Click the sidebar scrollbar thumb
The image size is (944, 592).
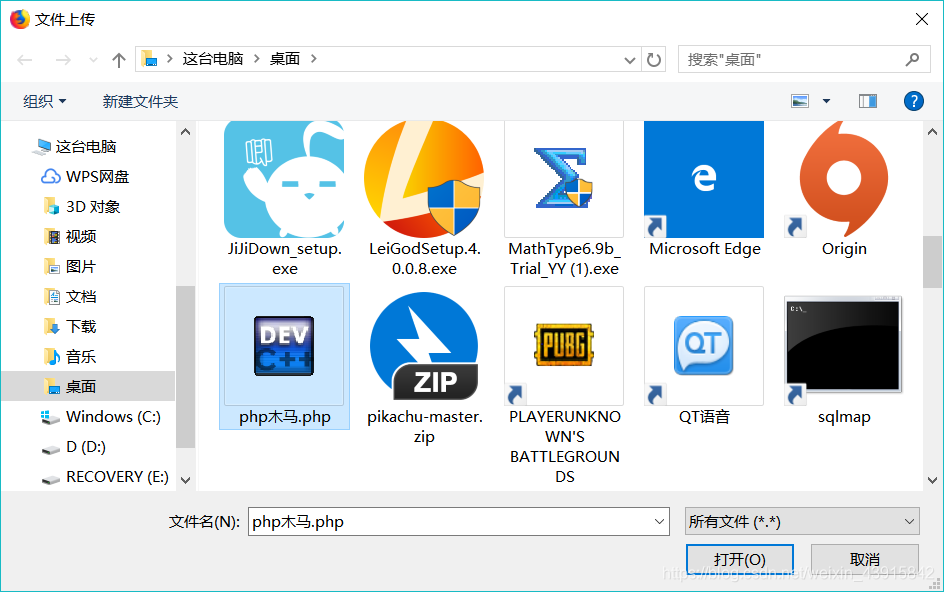(185, 367)
